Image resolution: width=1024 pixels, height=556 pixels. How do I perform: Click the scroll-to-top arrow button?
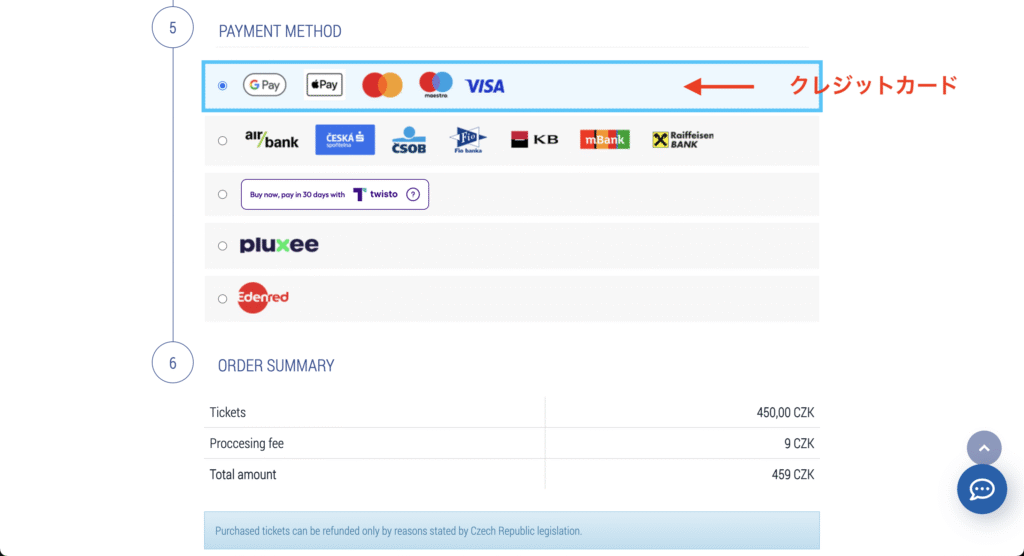click(x=983, y=448)
